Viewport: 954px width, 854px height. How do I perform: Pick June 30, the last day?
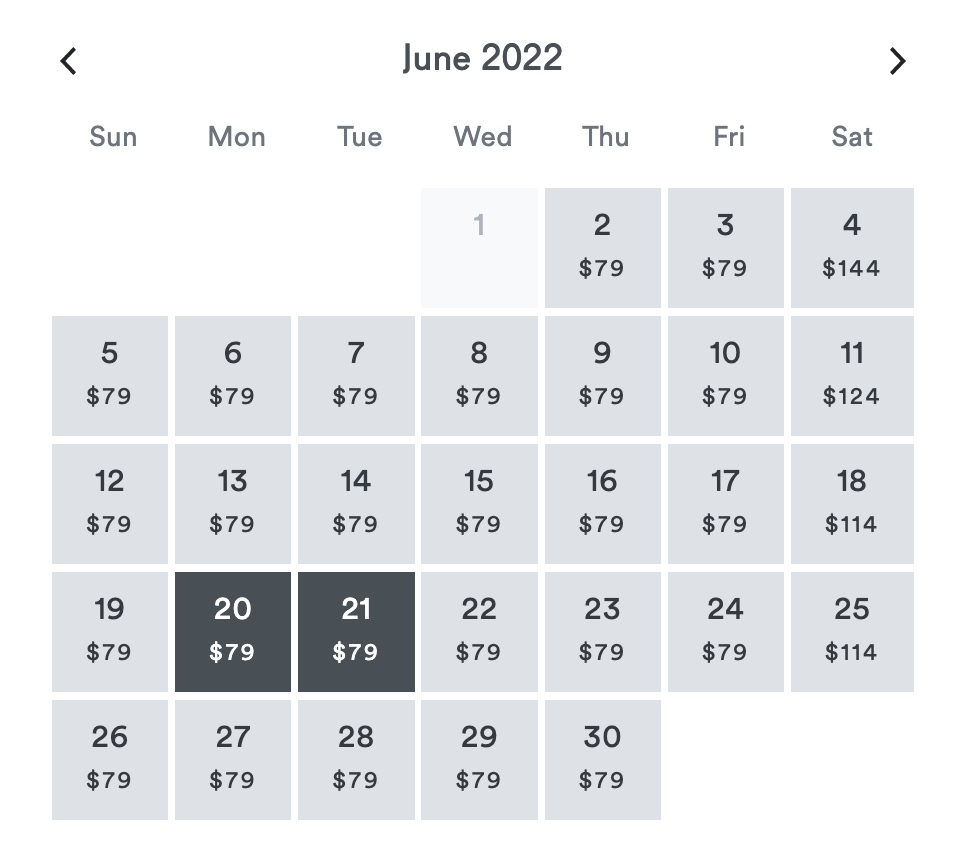click(602, 760)
